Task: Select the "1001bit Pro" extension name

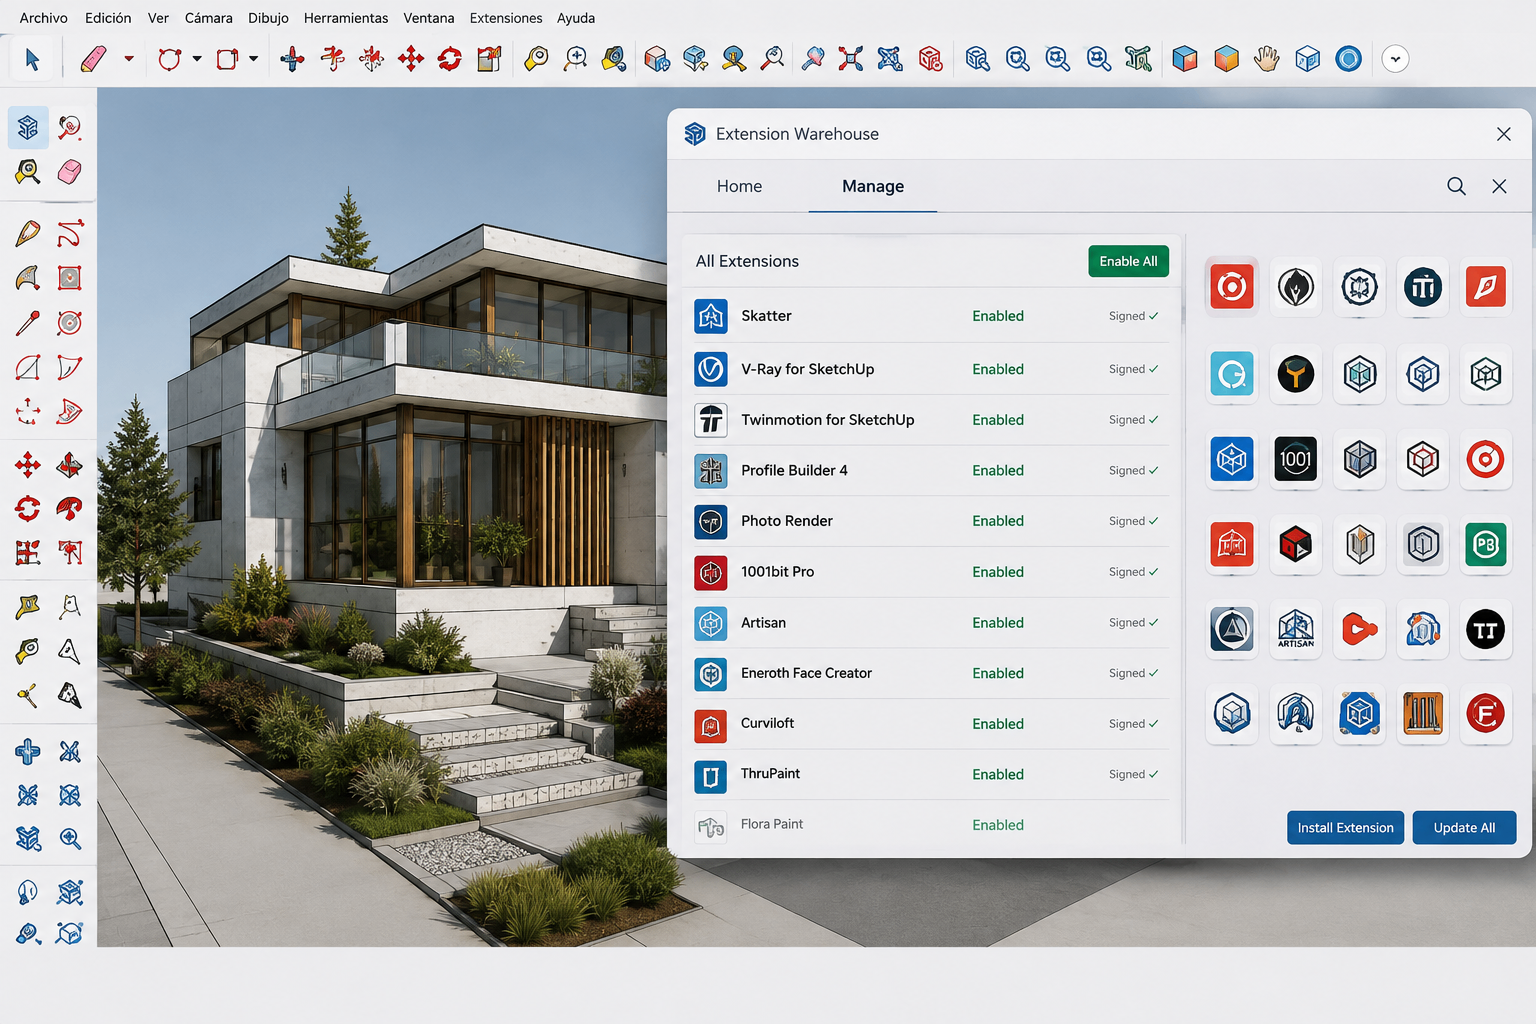Action: (x=777, y=572)
